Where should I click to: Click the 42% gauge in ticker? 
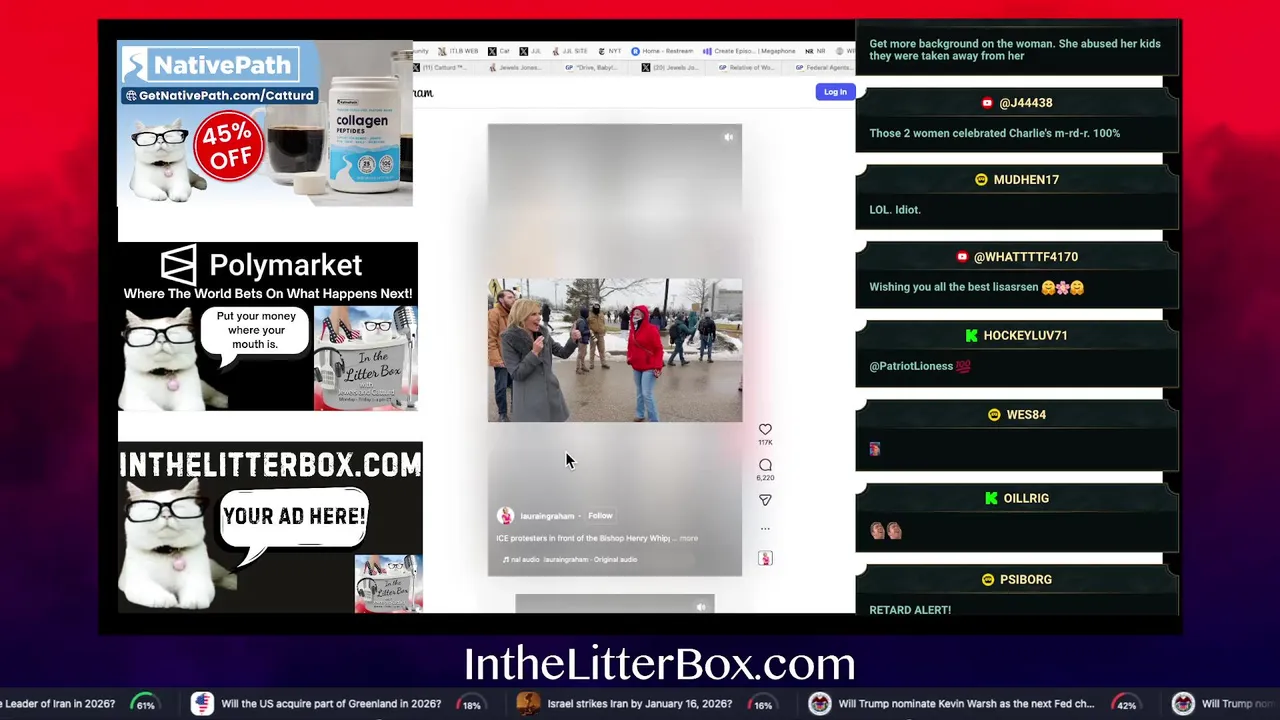[x=1126, y=704]
